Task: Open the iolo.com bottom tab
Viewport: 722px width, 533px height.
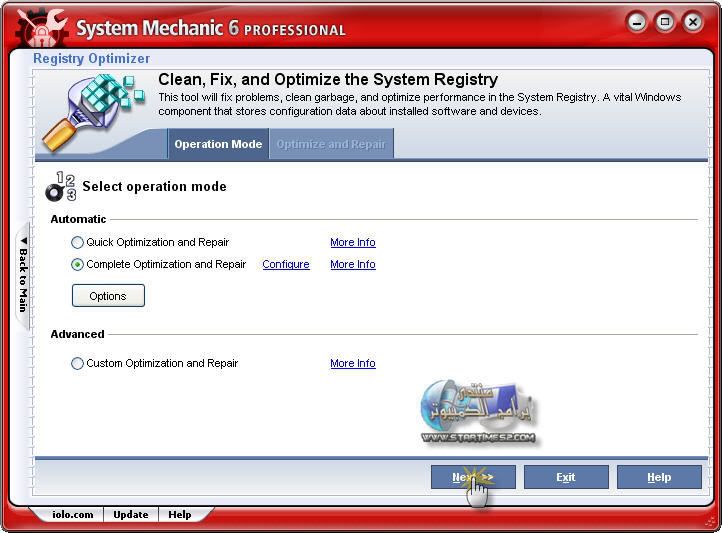Action: click(x=72, y=515)
